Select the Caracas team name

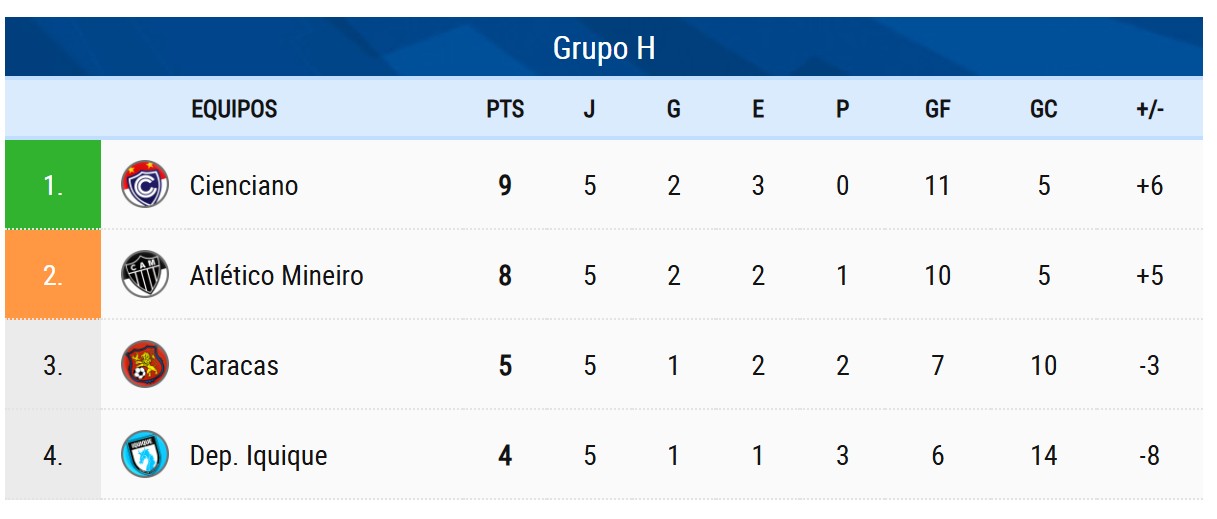[234, 366]
